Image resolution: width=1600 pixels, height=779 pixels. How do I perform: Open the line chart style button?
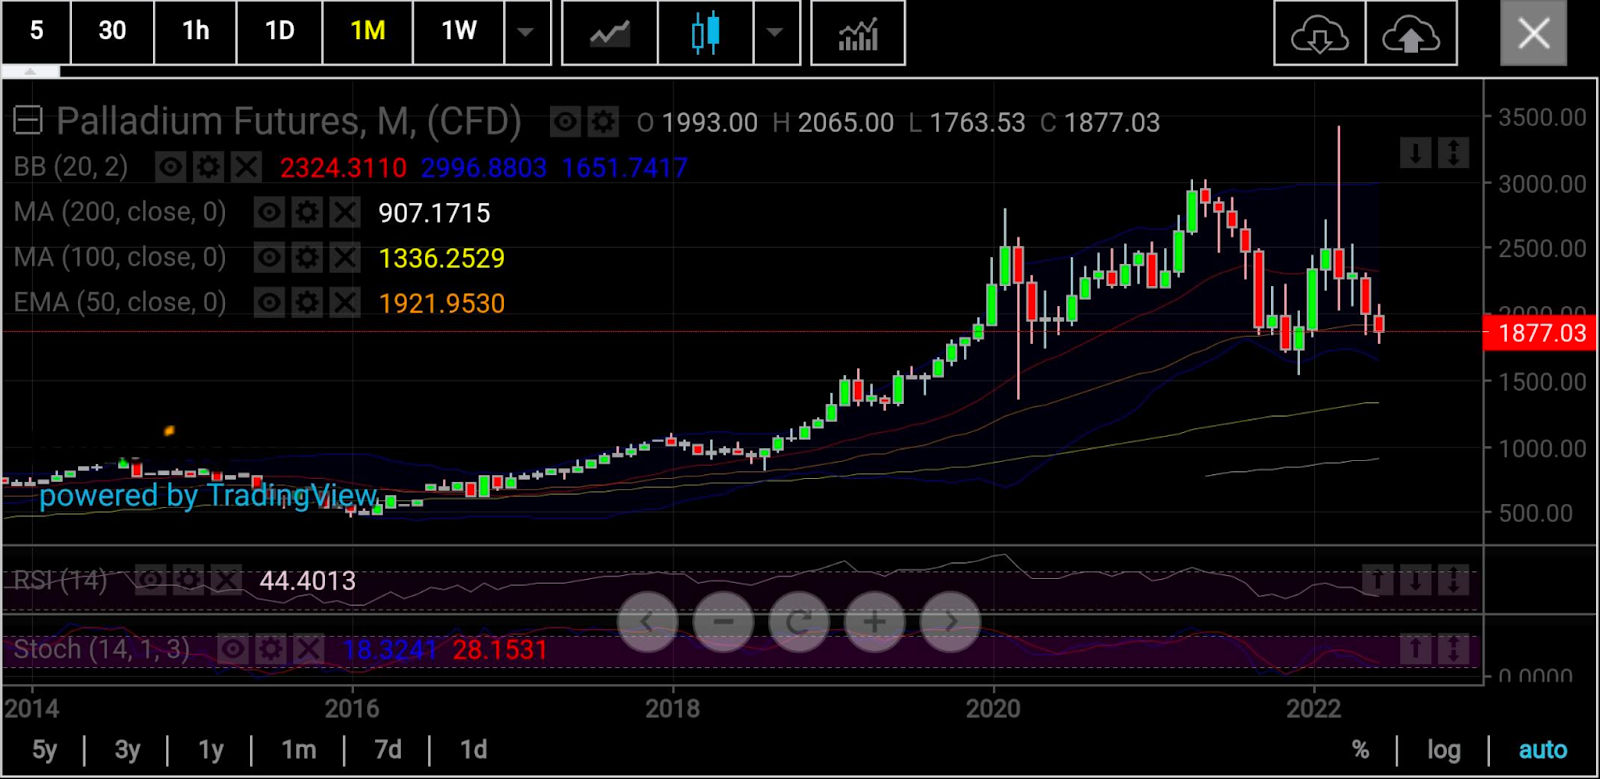coord(610,33)
